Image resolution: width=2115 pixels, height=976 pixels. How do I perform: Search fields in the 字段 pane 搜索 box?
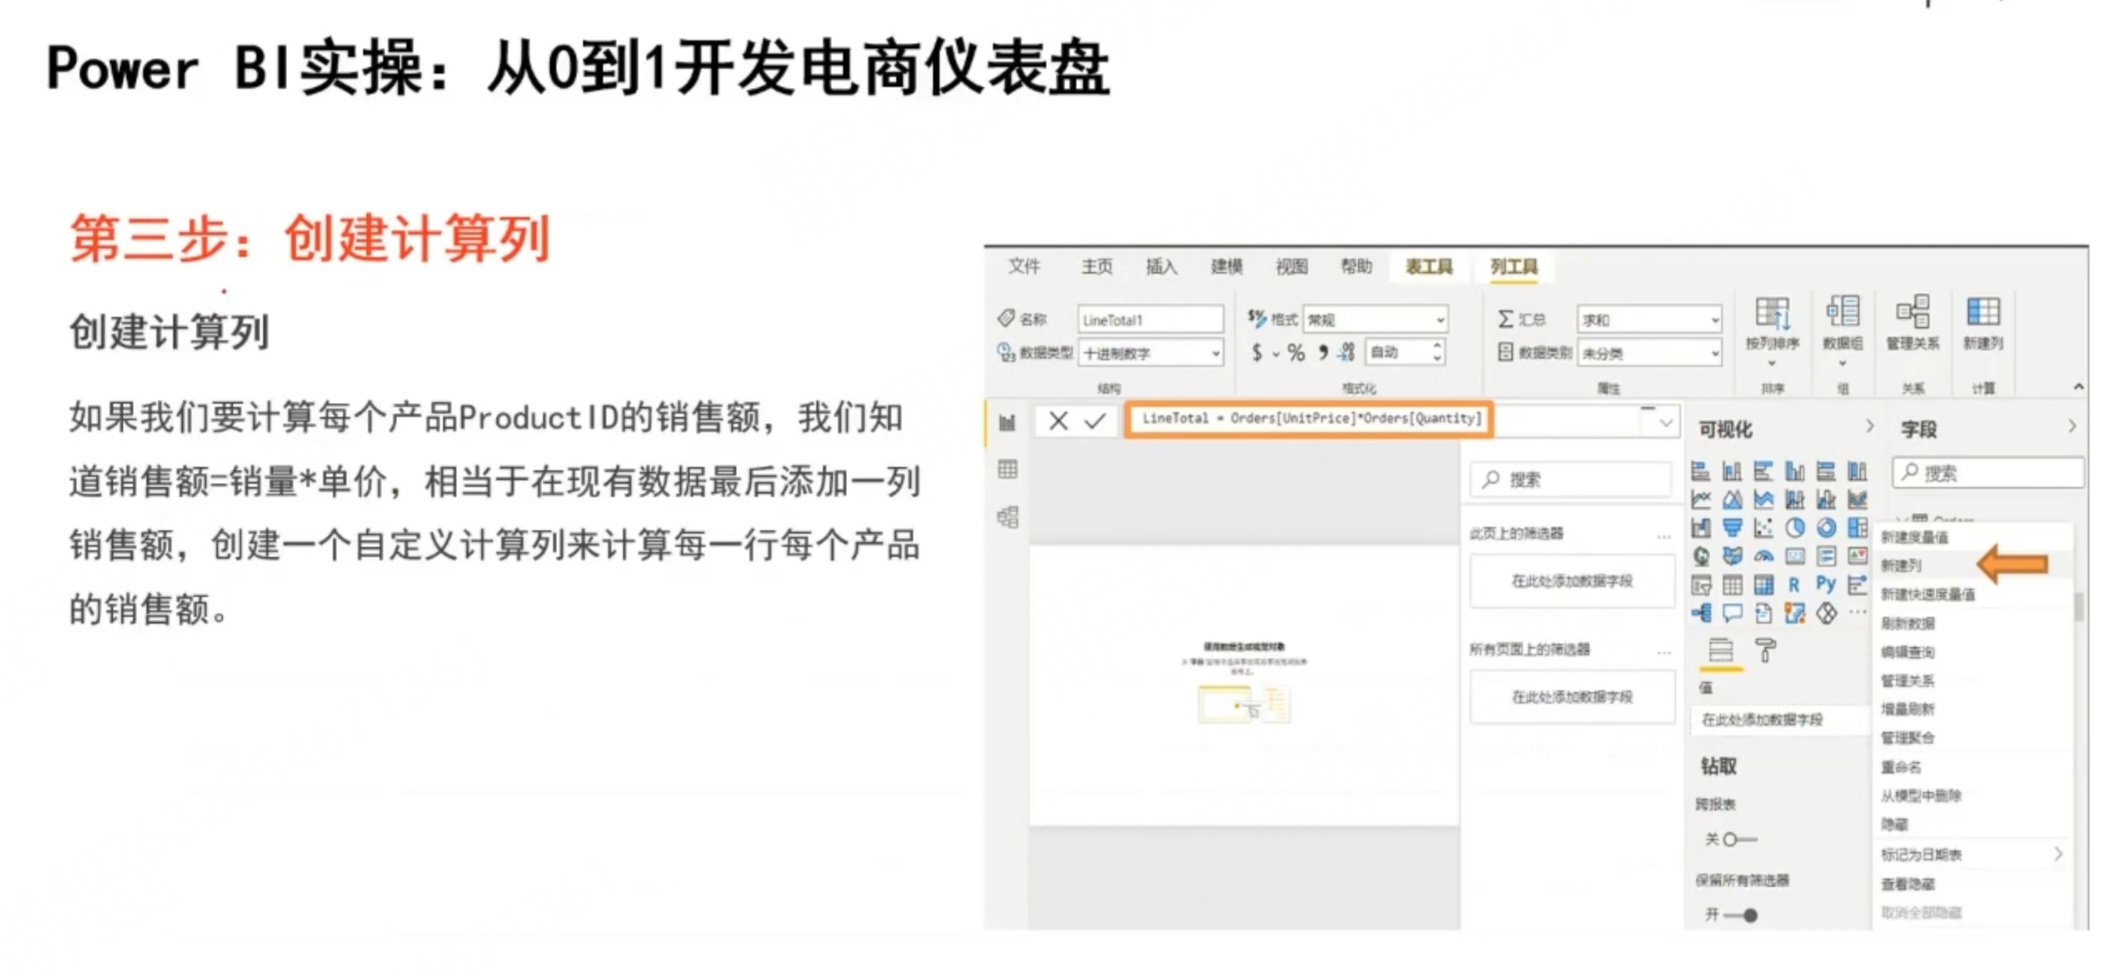tap(1988, 473)
